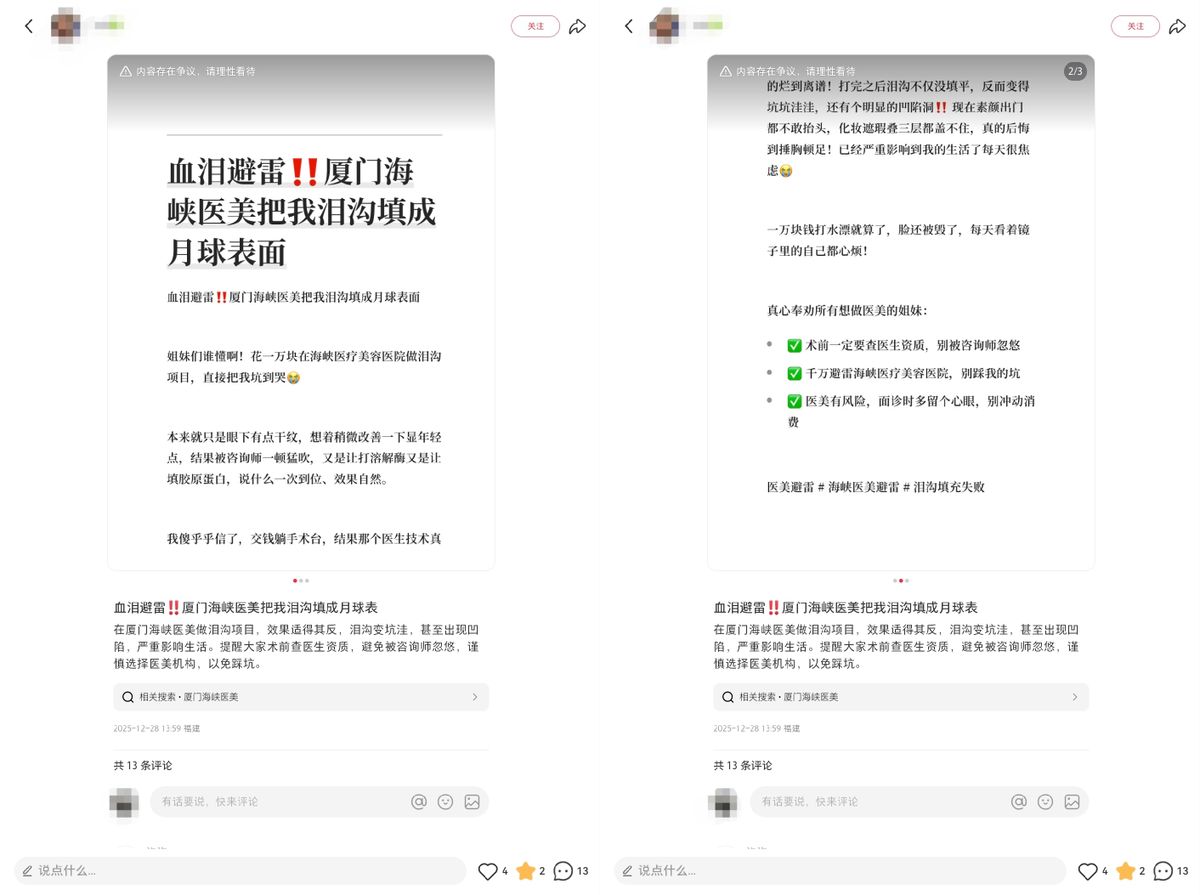Click the emoji icon next to the comment field

point(446,801)
